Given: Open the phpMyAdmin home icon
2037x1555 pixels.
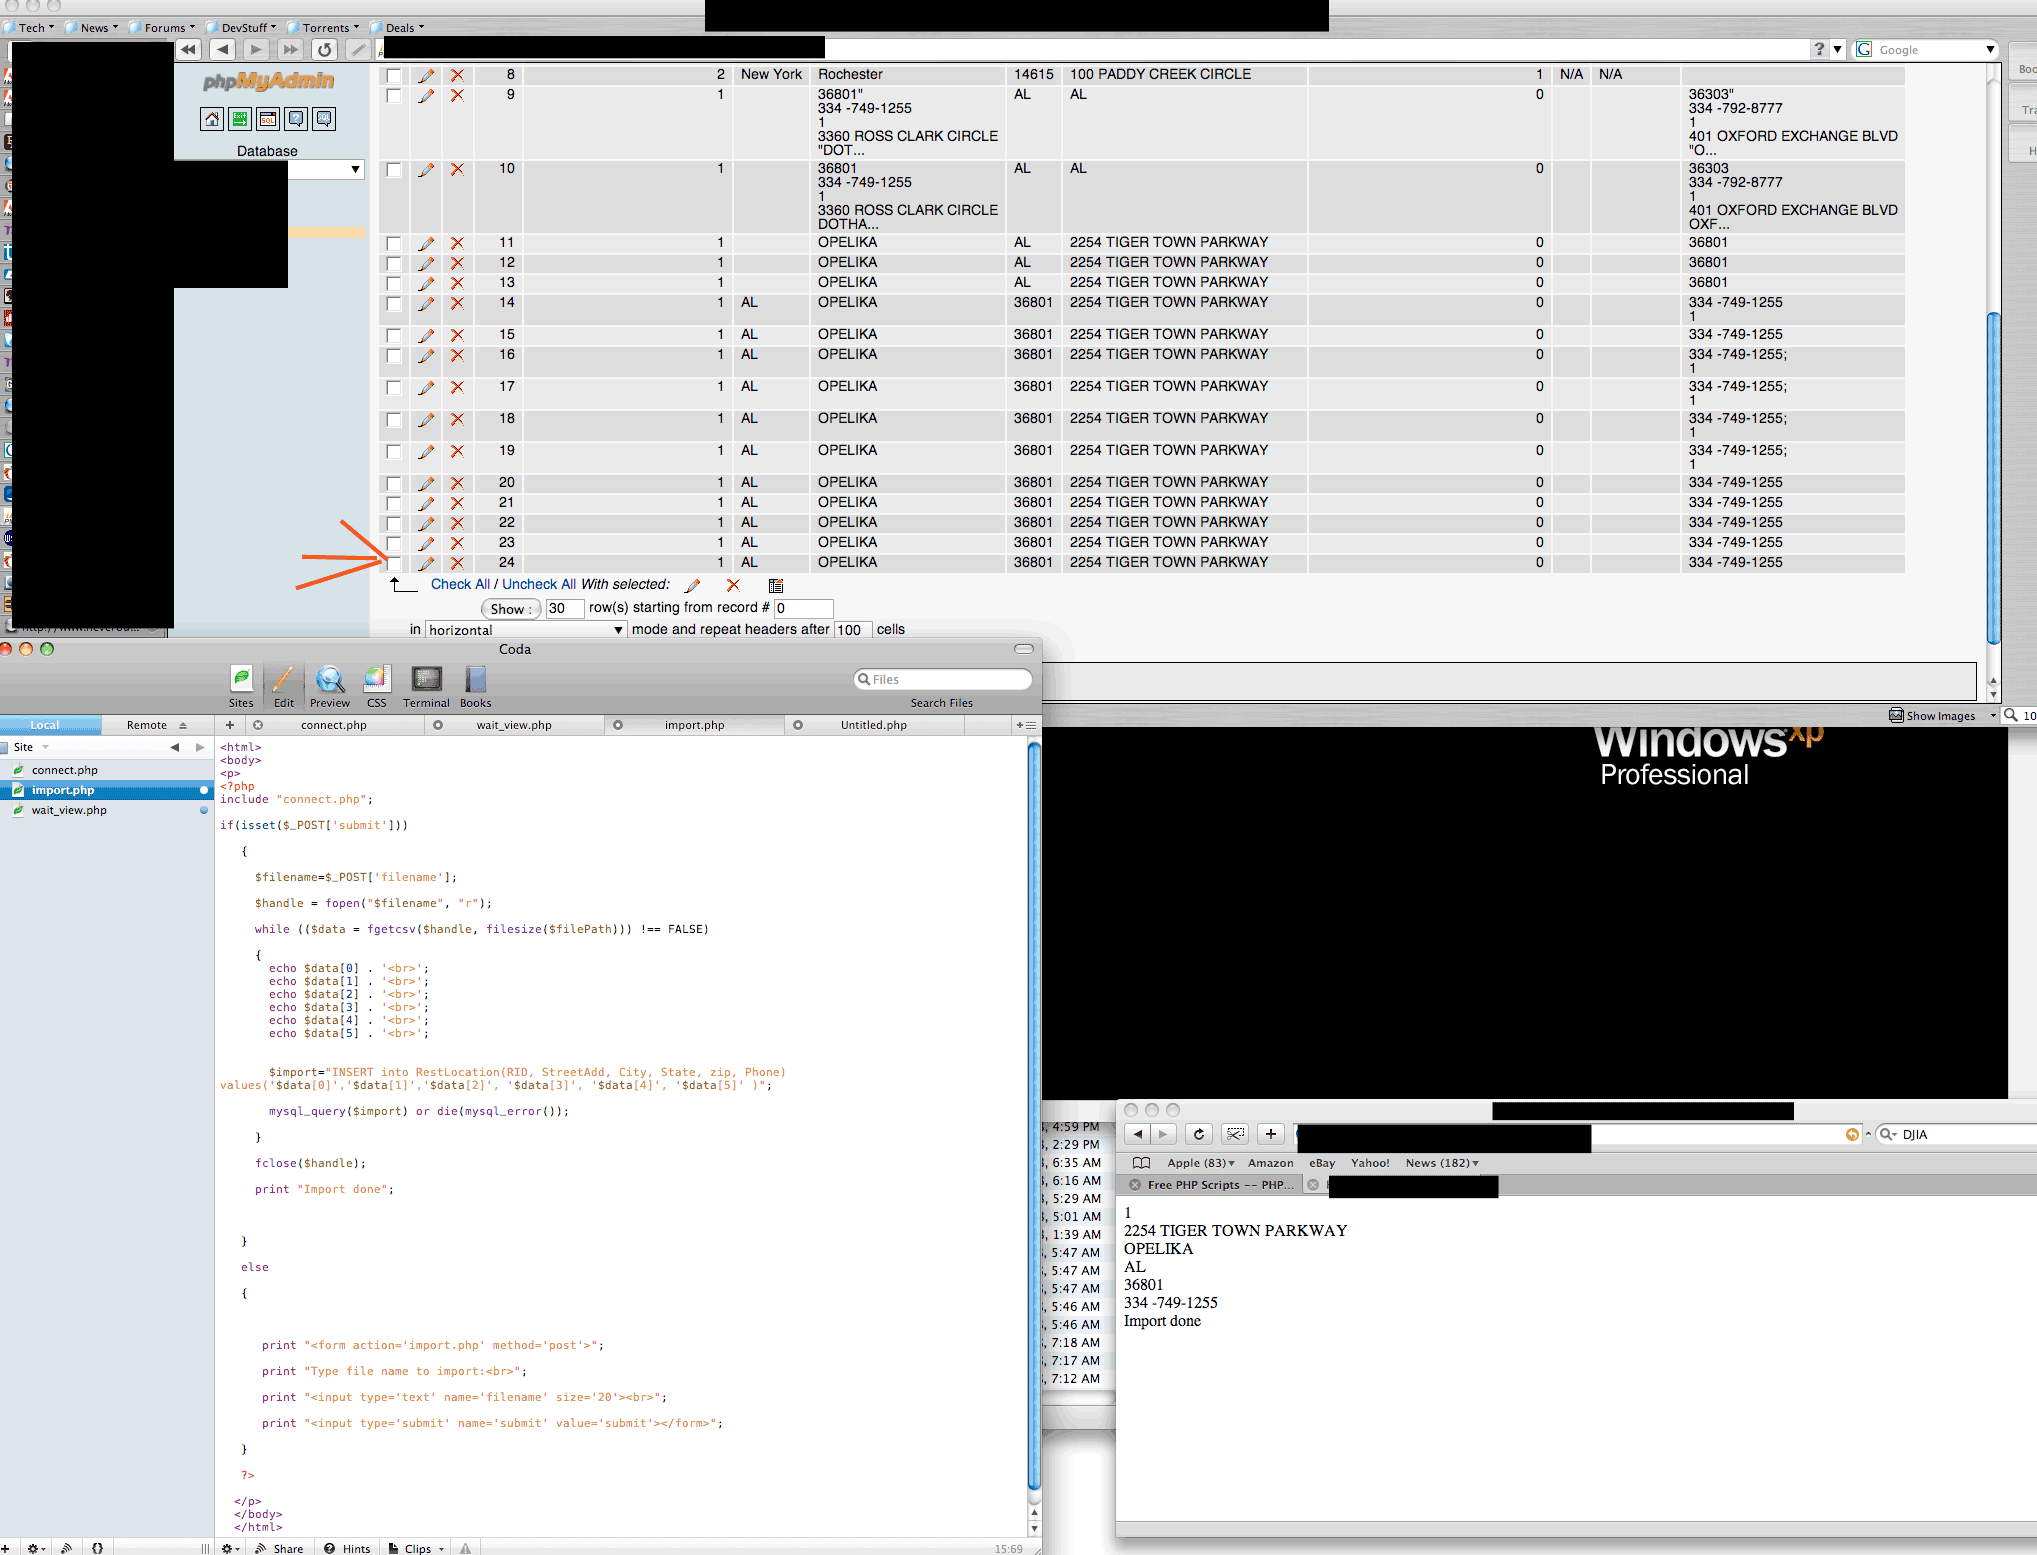Looking at the screenshot, I should pos(212,119).
